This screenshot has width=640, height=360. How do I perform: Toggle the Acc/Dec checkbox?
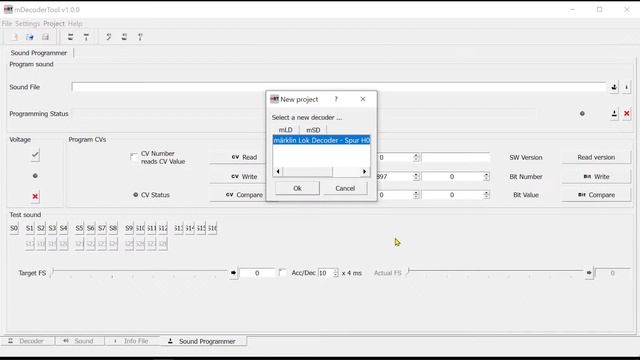(282, 272)
